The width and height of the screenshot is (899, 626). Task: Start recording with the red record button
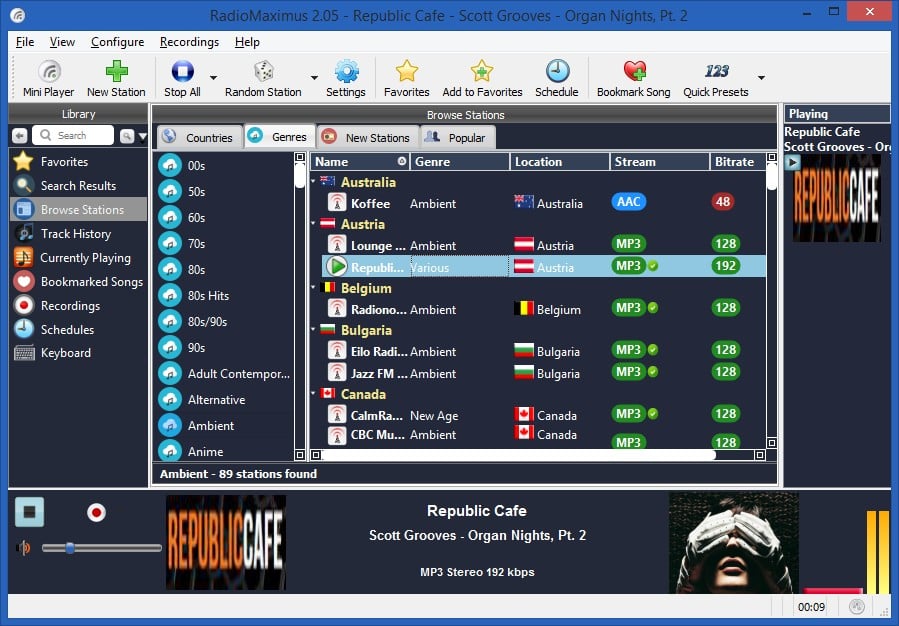click(96, 511)
